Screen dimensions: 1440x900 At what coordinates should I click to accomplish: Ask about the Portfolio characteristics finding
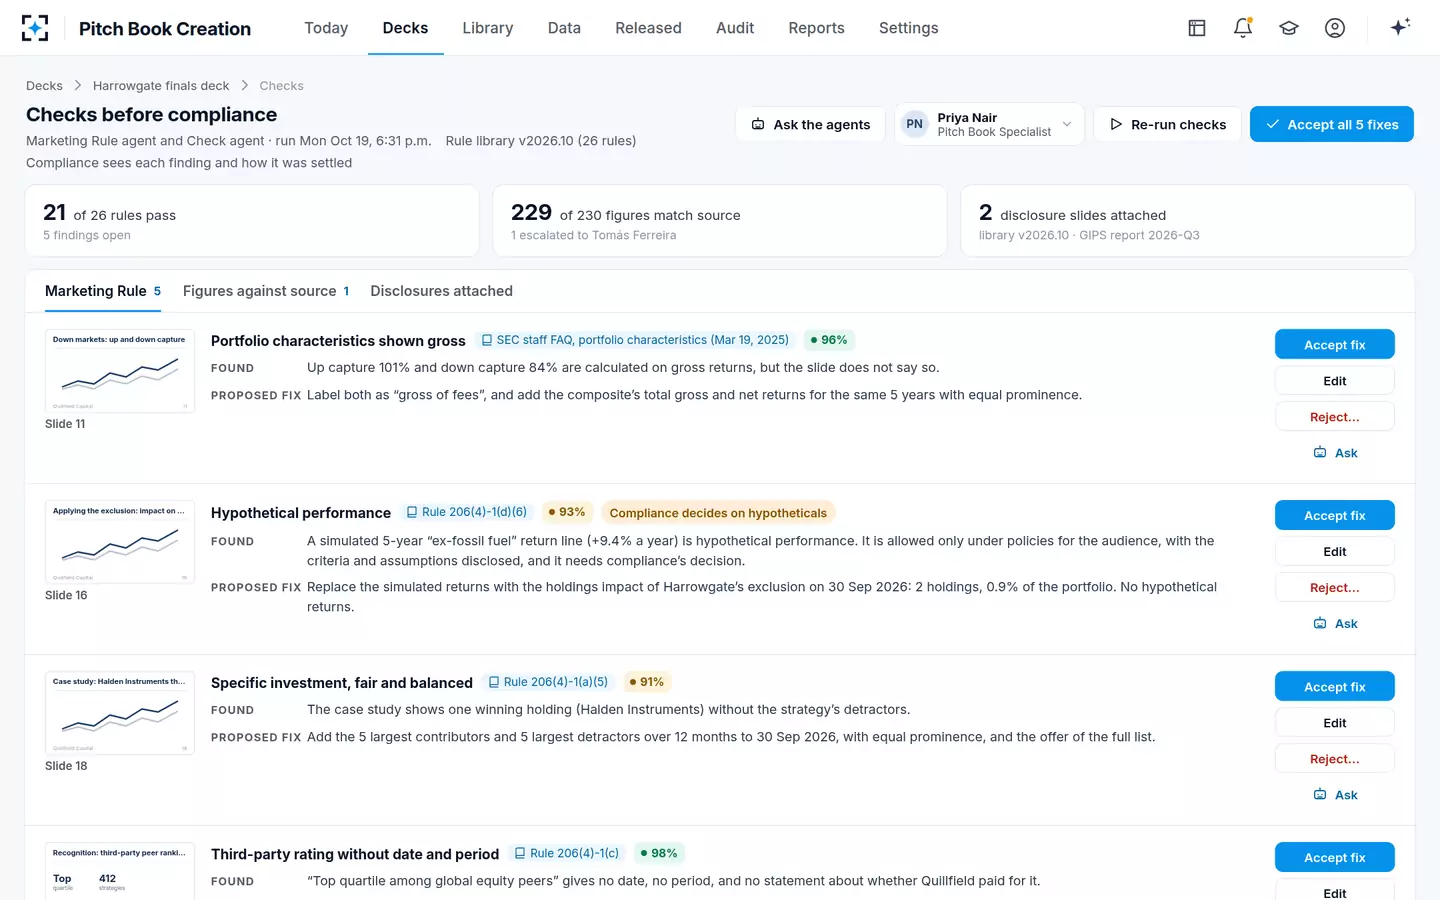1335,453
